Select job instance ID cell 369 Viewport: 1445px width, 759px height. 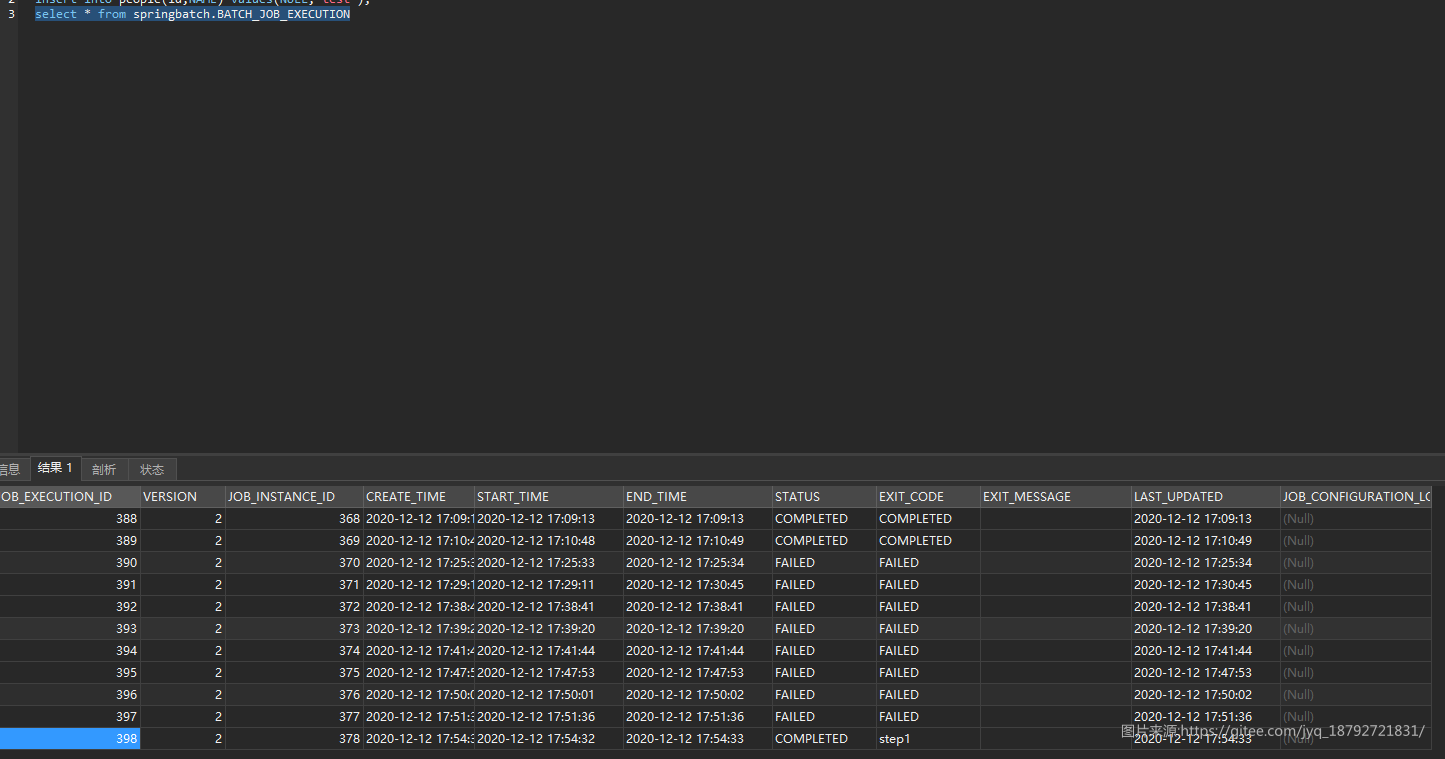294,541
